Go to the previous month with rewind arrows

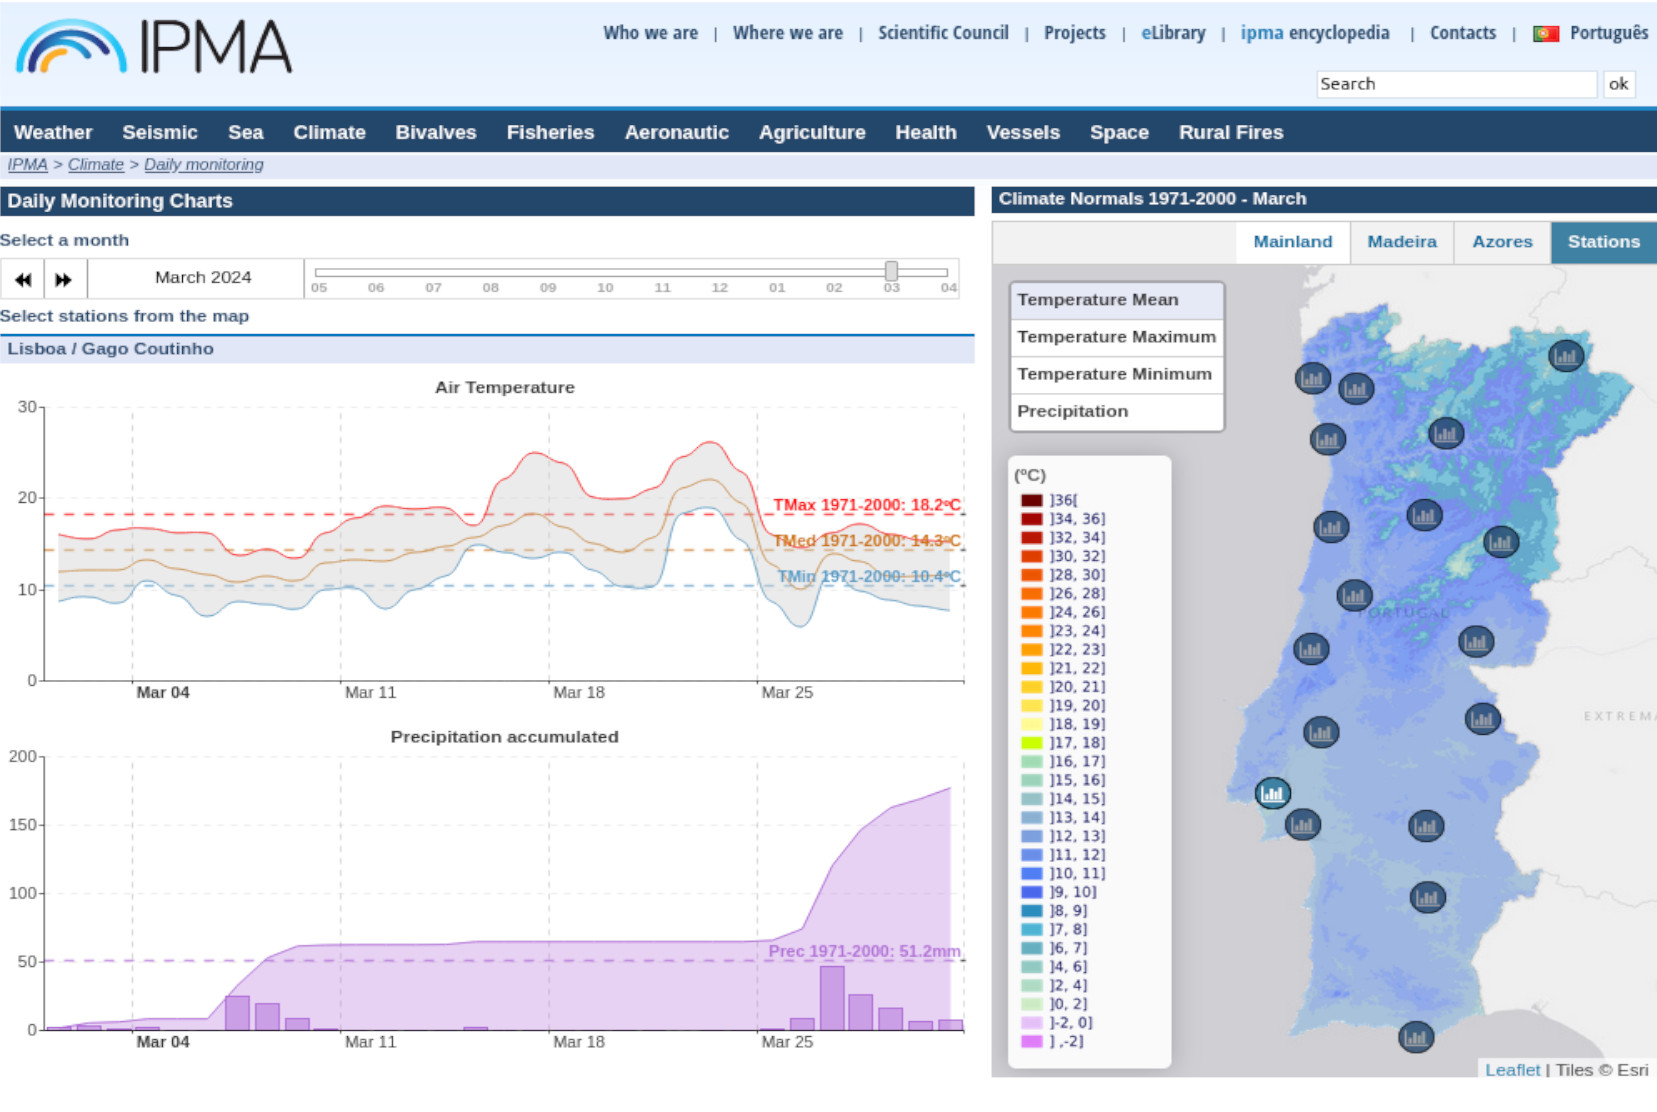click(x=22, y=279)
